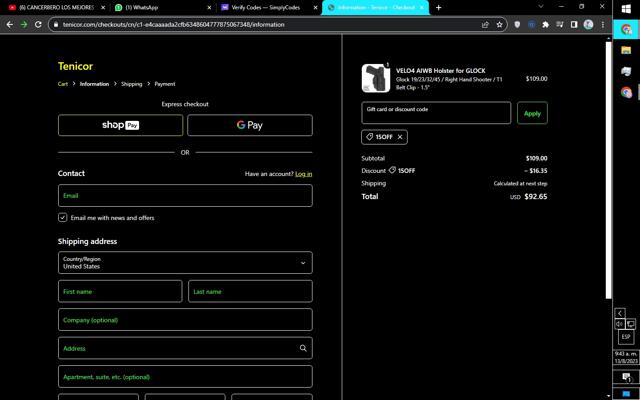Close the WhatsApp tab
Screen dimensions: 640x400
point(209,7)
